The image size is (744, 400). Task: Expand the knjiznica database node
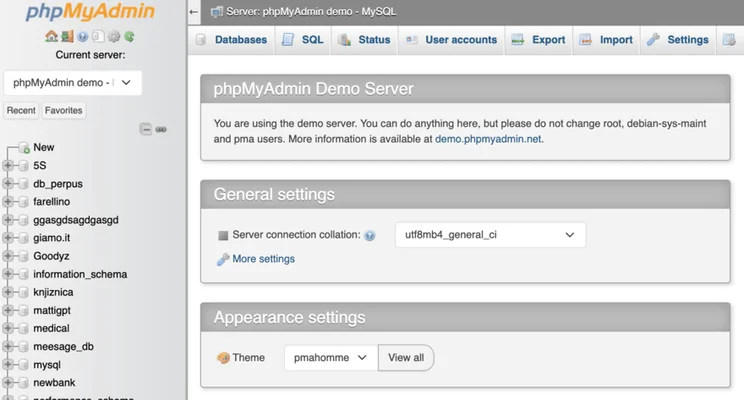click(x=8, y=292)
